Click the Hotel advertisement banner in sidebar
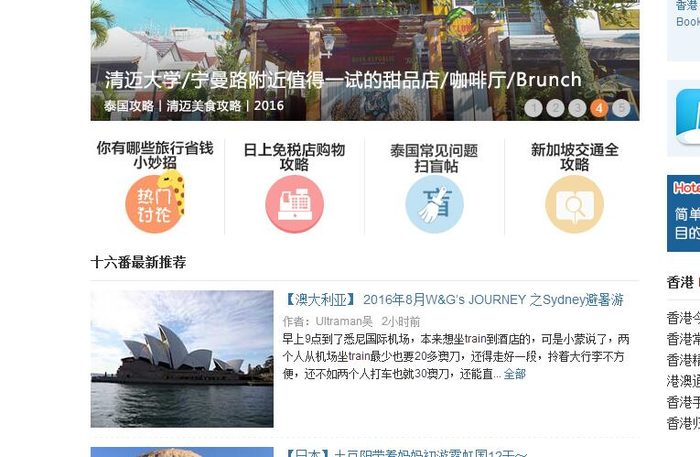This screenshot has width=700, height=457. pyautogui.click(x=683, y=213)
